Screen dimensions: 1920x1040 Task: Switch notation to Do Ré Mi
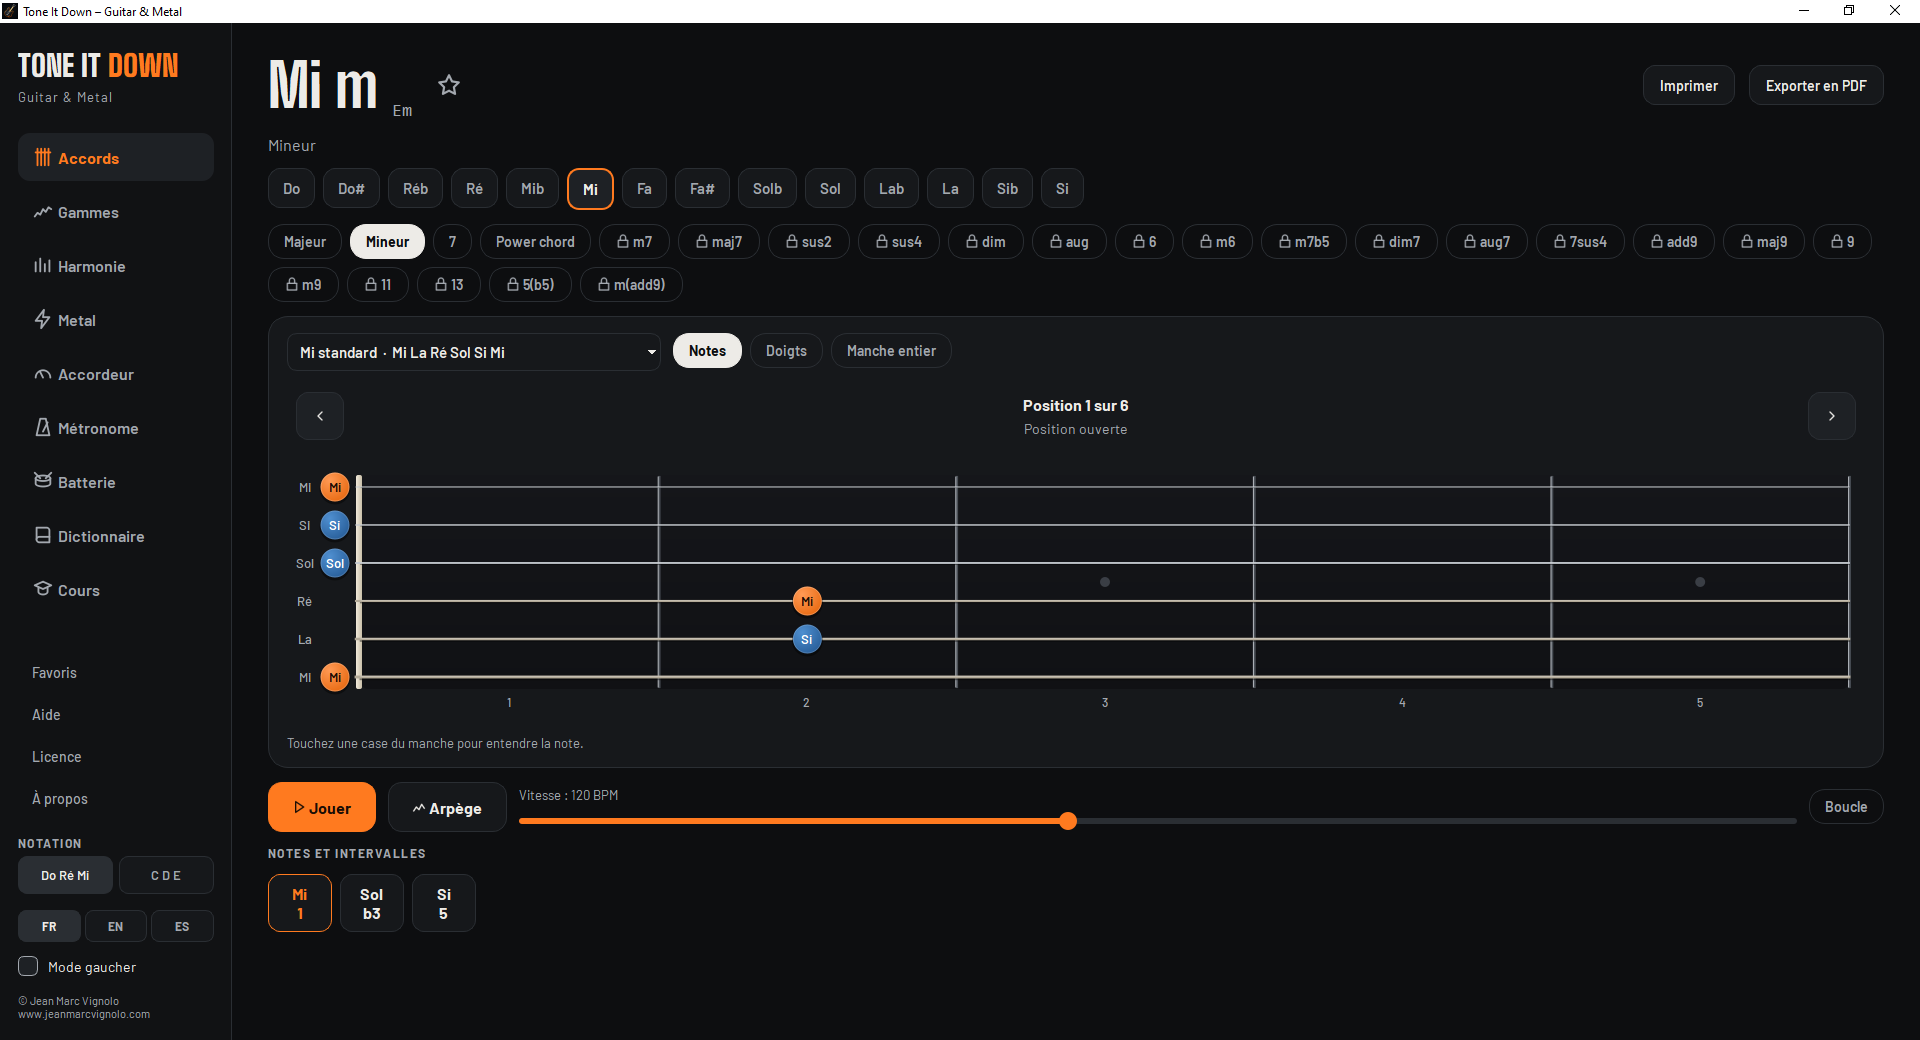65,875
